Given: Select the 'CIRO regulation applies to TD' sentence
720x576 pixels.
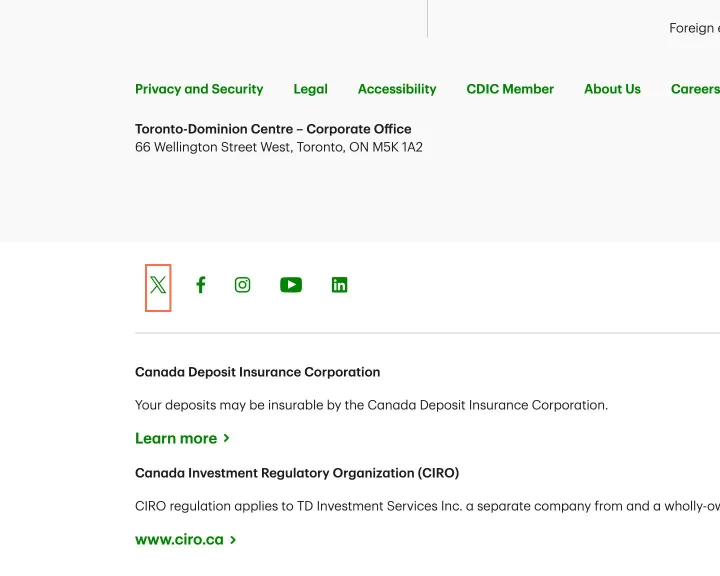Looking at the screenshot, I should click(428, 506).
